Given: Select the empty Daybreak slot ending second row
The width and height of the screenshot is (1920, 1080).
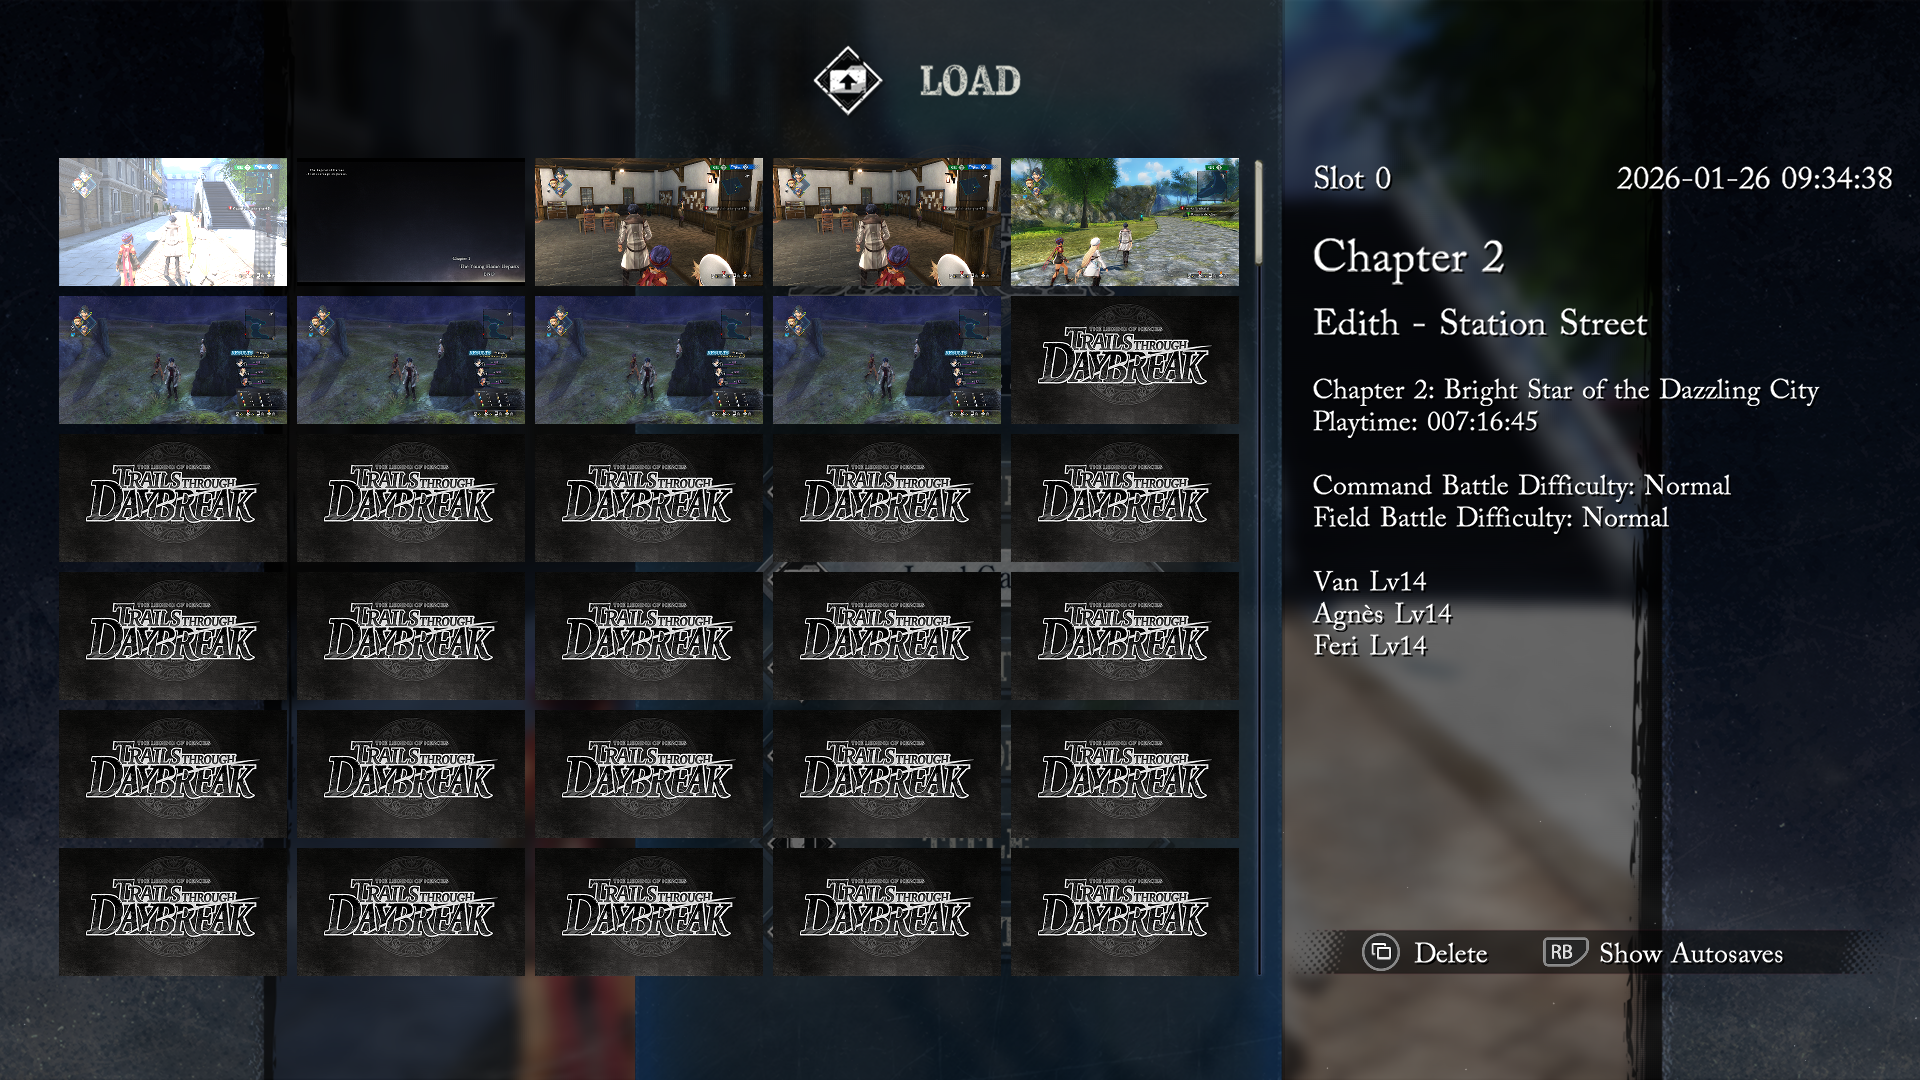Looking at the screenshot, I should tap(1125, 360).
